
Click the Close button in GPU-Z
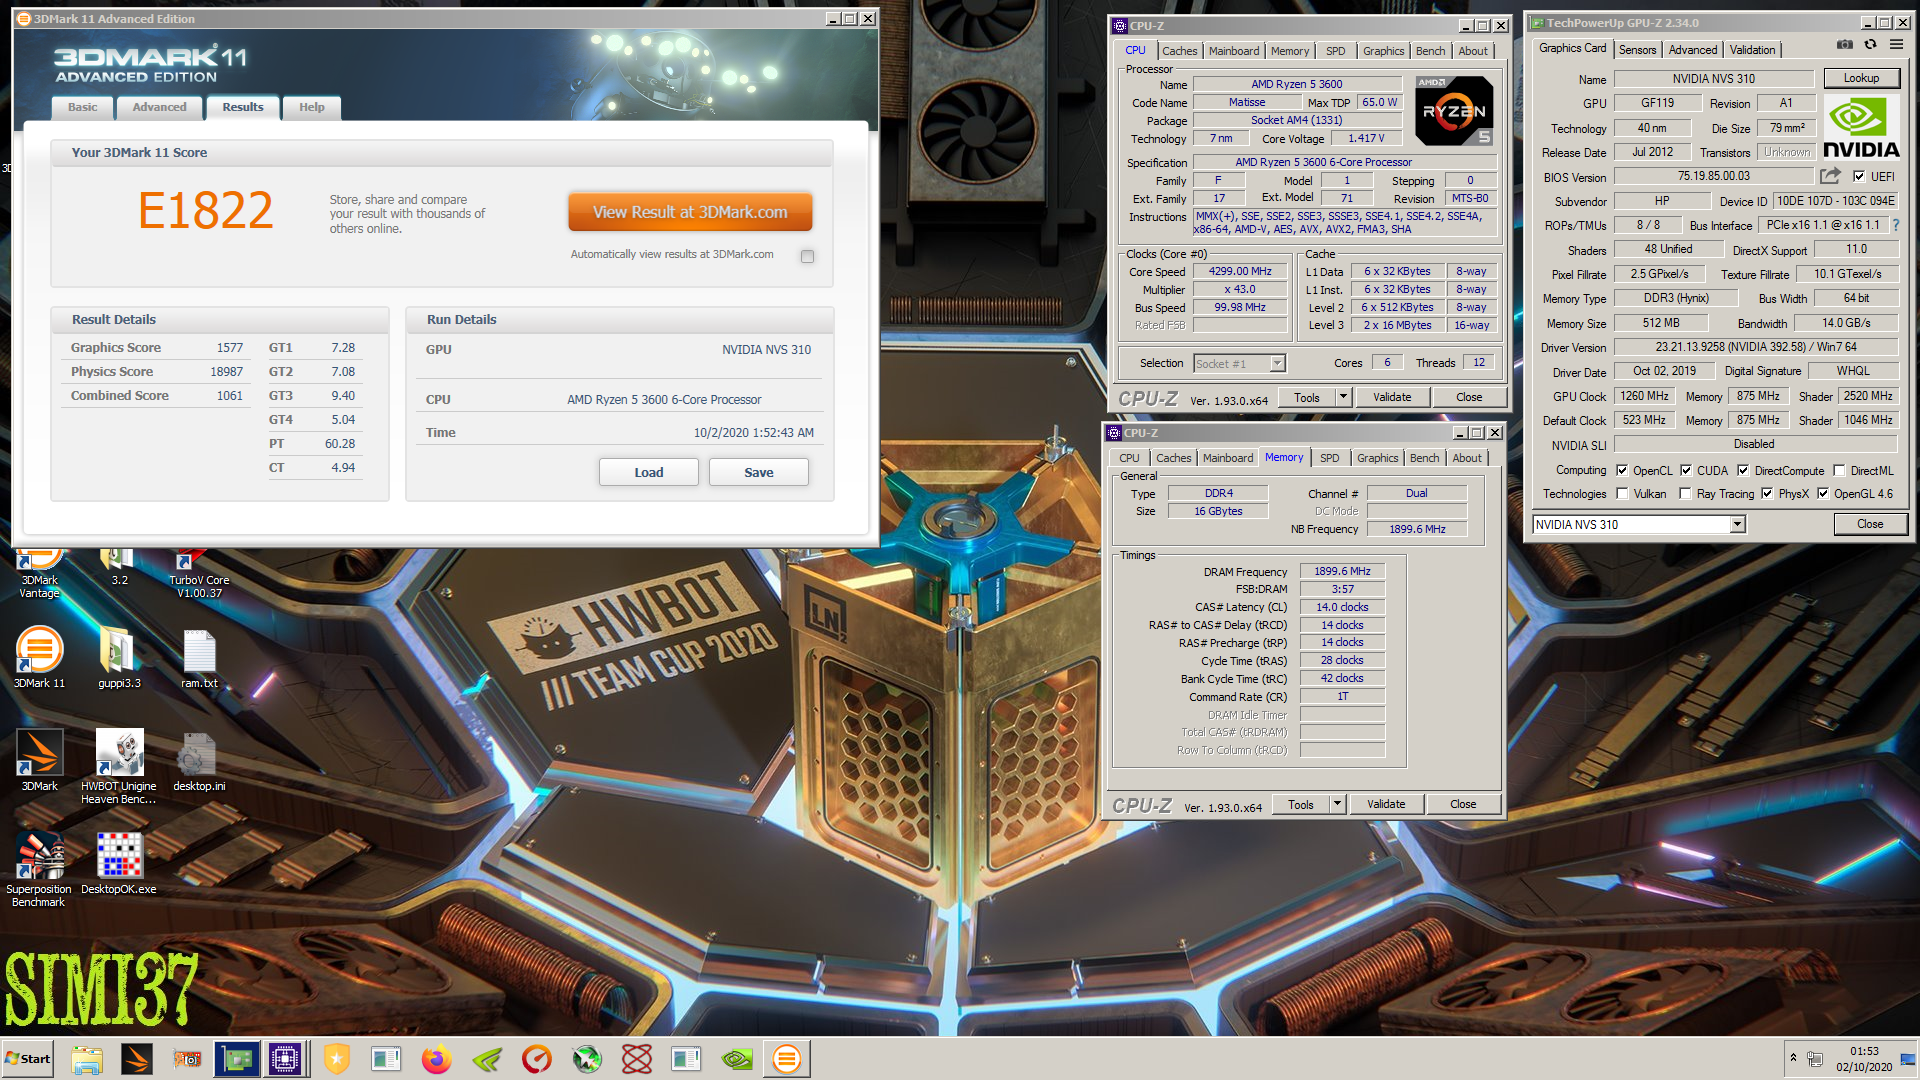1870,524
